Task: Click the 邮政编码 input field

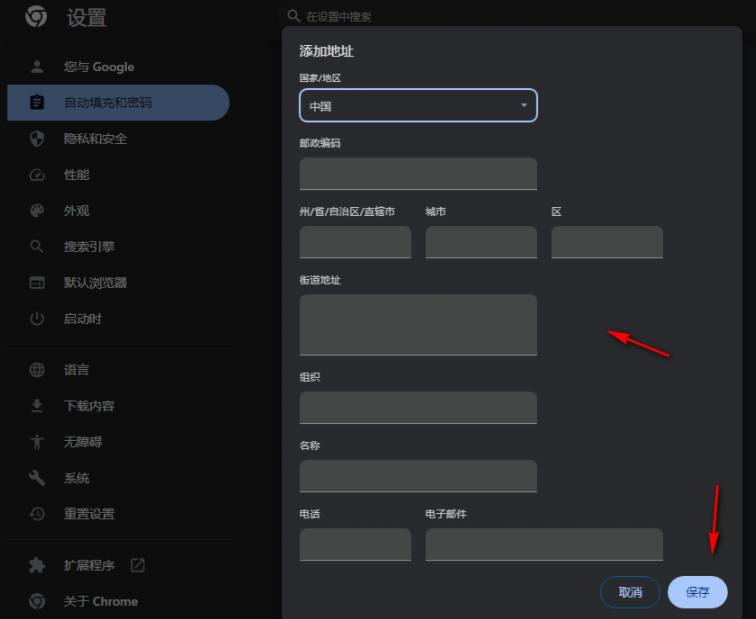Action: click(418, 174)
